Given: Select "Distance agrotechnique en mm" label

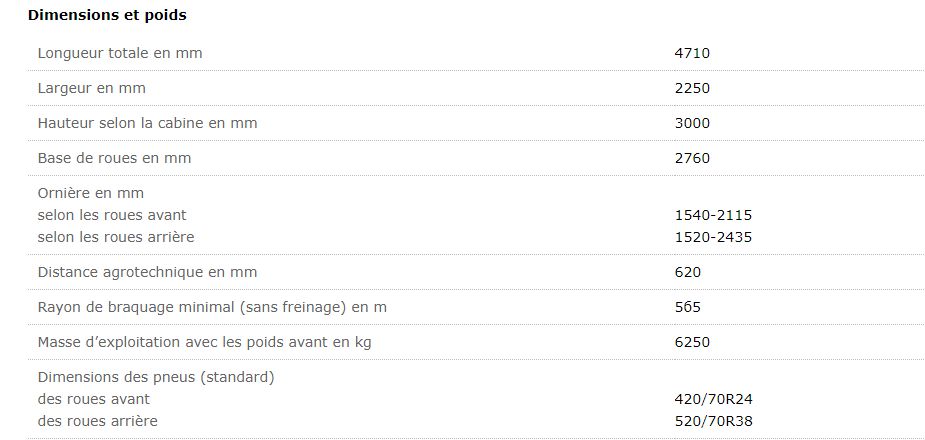Looking at the screenshot, I should point(147,272).
